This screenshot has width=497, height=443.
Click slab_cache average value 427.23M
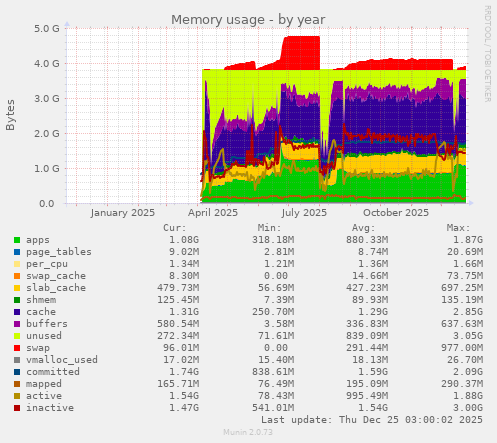click(x=367, y=288)
